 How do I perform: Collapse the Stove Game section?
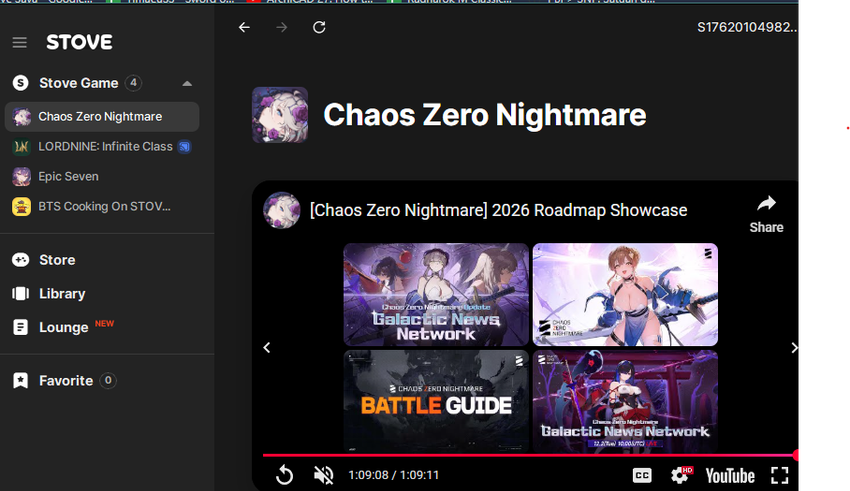pyautogui.click(x=187, y=83)
